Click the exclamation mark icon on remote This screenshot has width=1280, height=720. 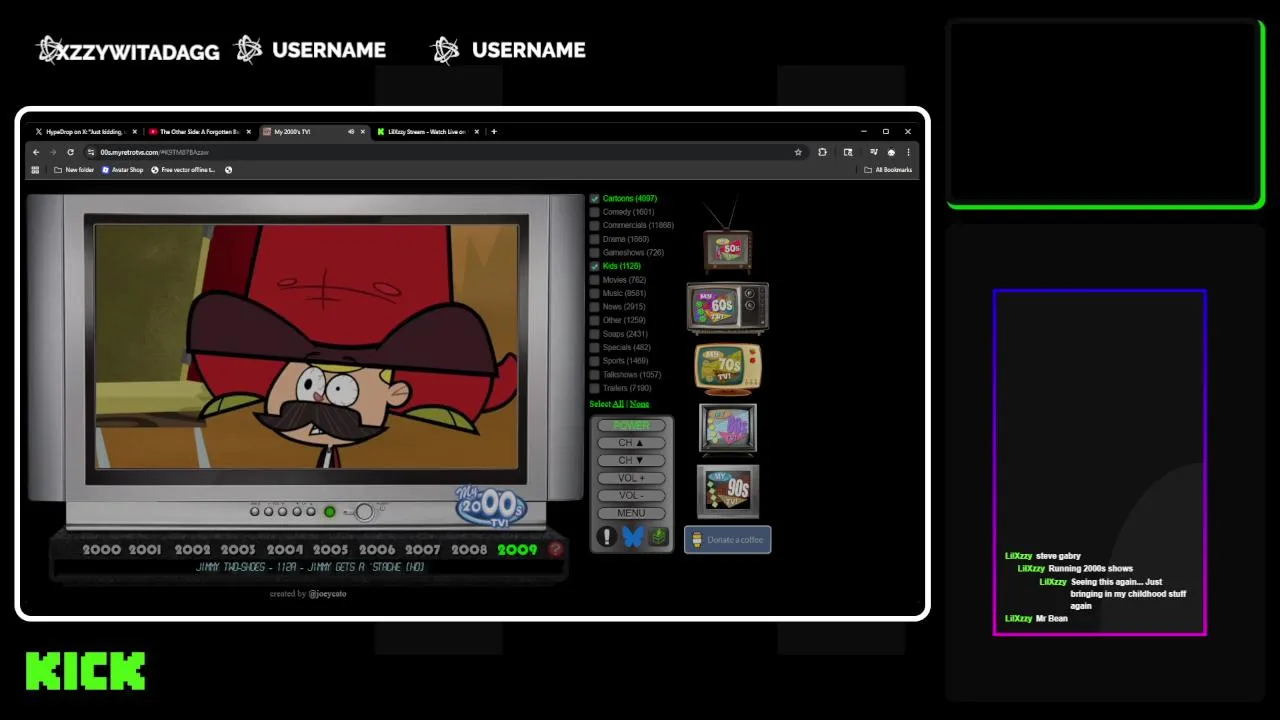[x=606, y=537]
